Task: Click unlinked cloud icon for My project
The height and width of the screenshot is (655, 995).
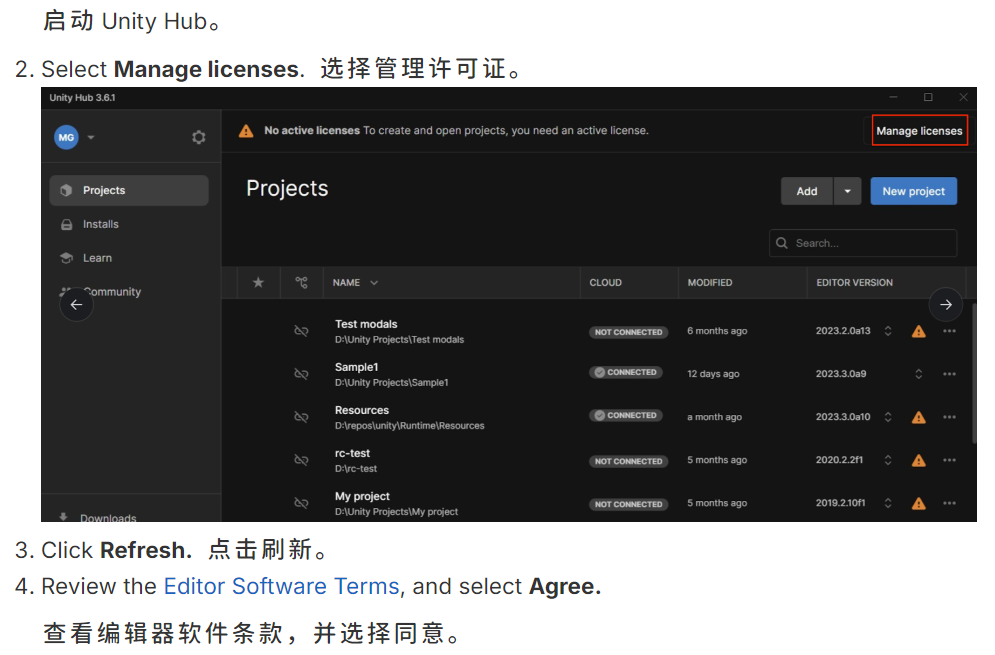Action: [x=301, y=503]
